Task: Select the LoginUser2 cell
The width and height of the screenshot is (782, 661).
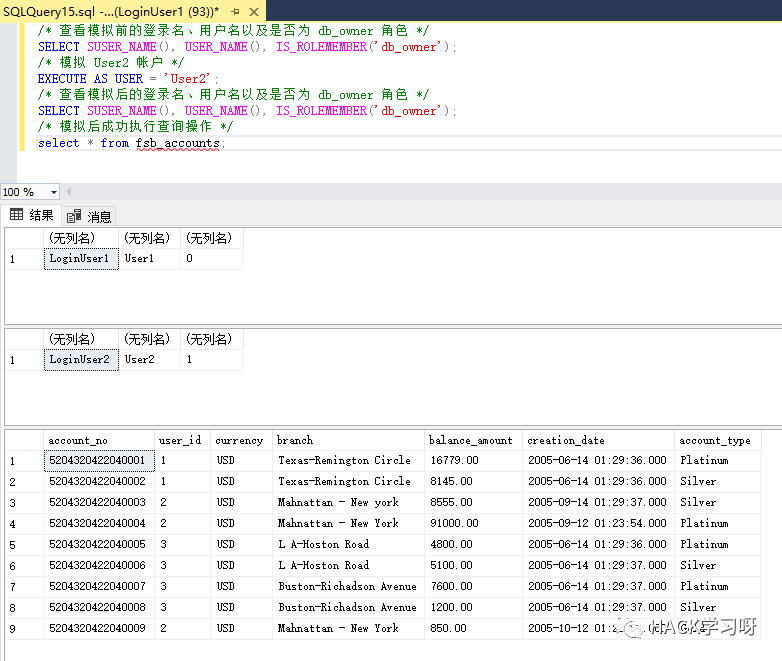Action: (81, 360)
